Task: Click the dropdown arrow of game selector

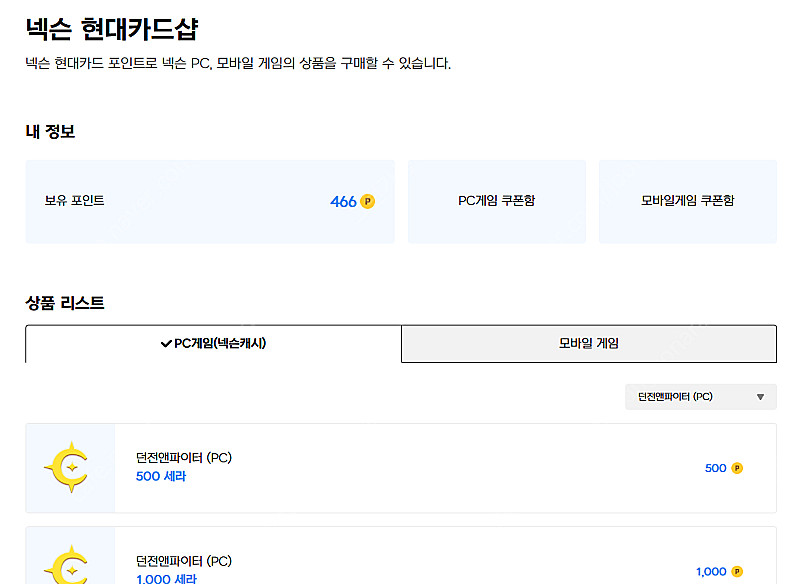Action: (x=760, y=397)
